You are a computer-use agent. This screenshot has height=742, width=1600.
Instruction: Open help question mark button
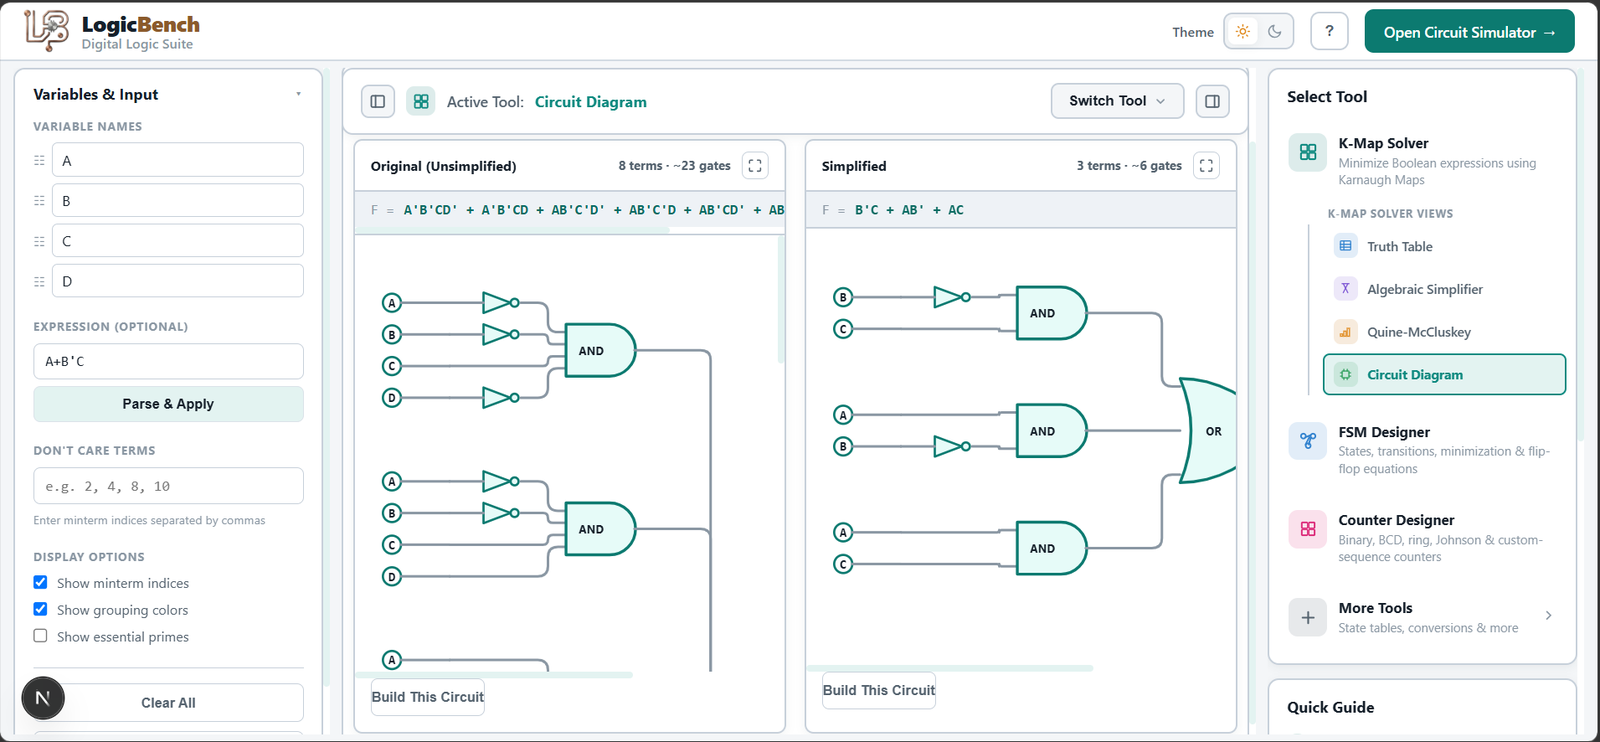(x=1329, y=31)
